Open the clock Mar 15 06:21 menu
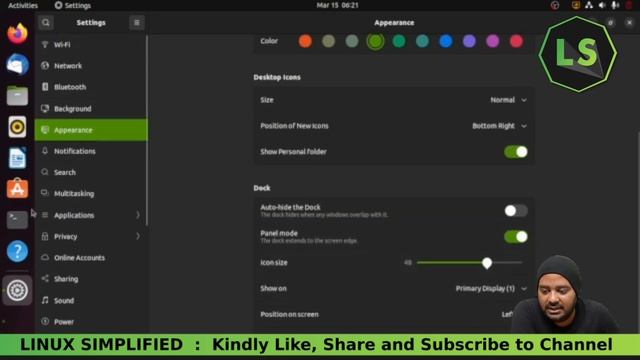 tap(338, 5)
